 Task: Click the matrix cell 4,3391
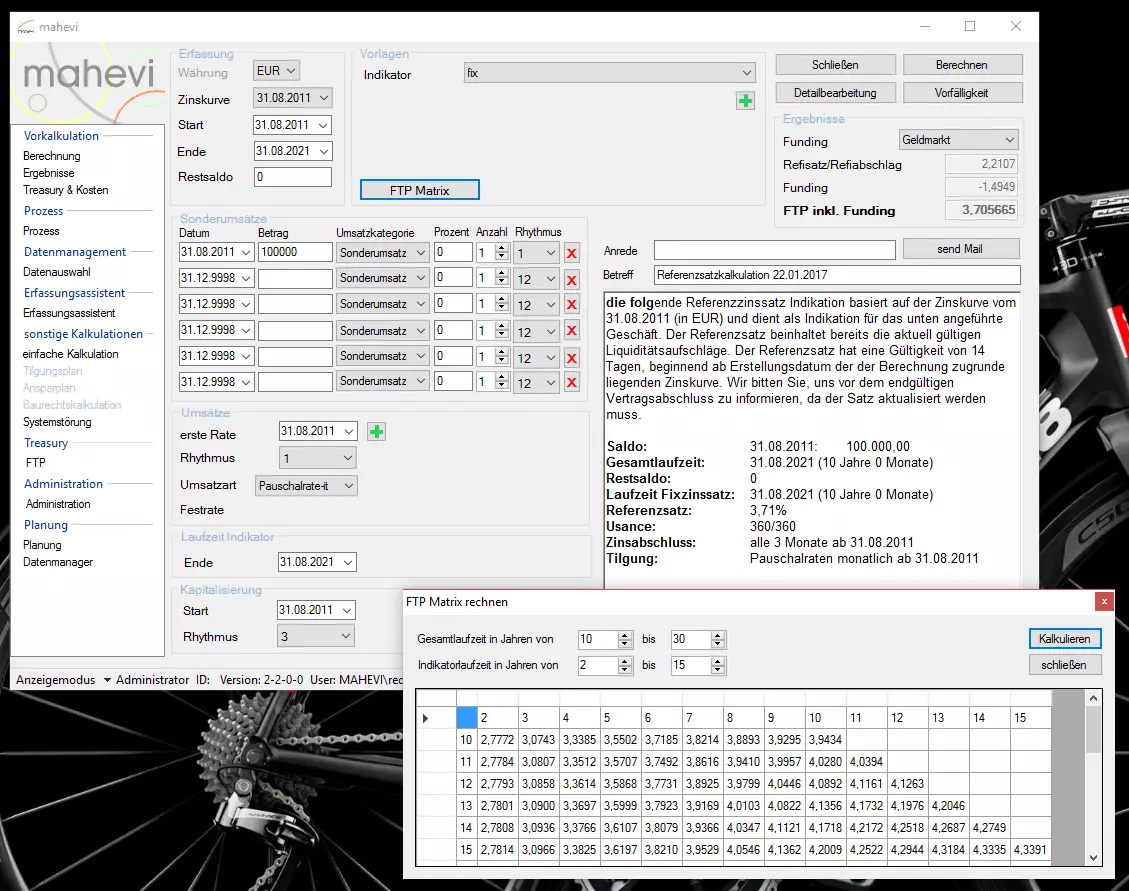point(1030,850)
